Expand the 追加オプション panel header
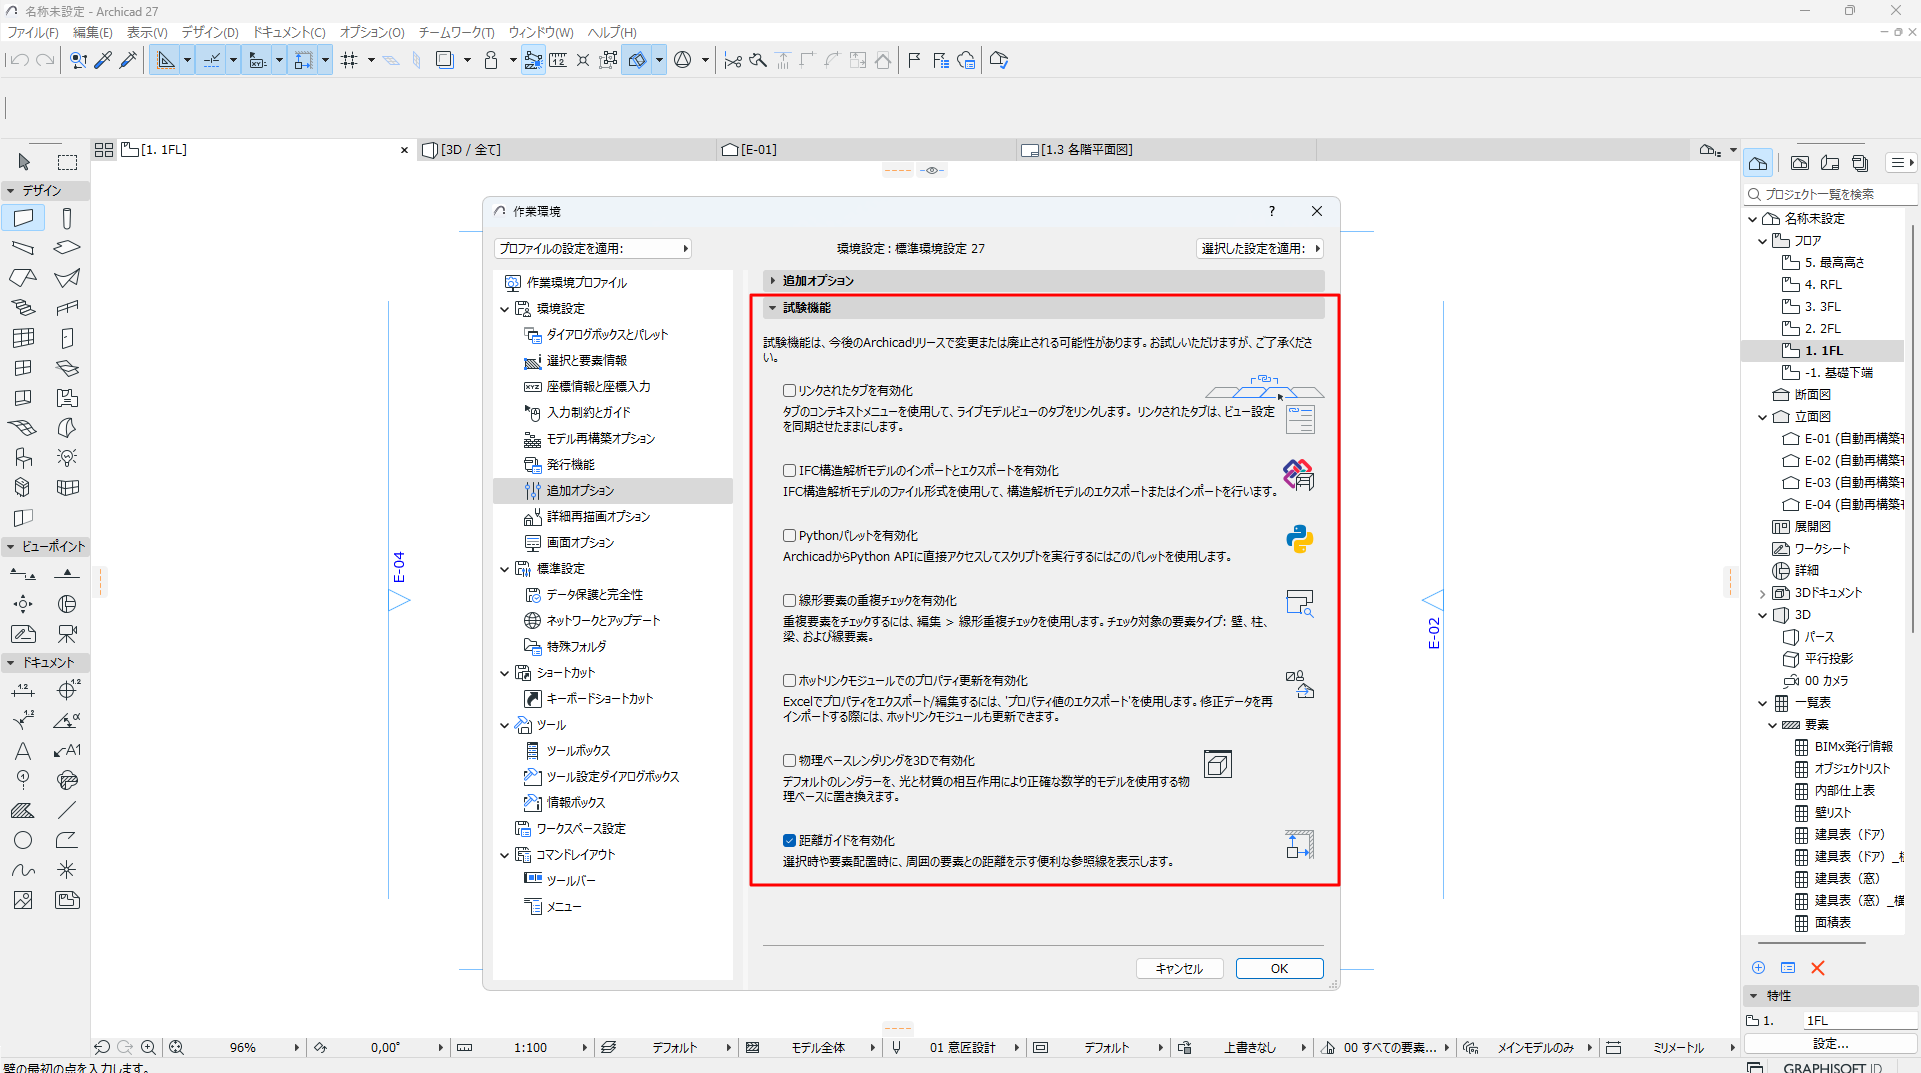 (1044, 280)
